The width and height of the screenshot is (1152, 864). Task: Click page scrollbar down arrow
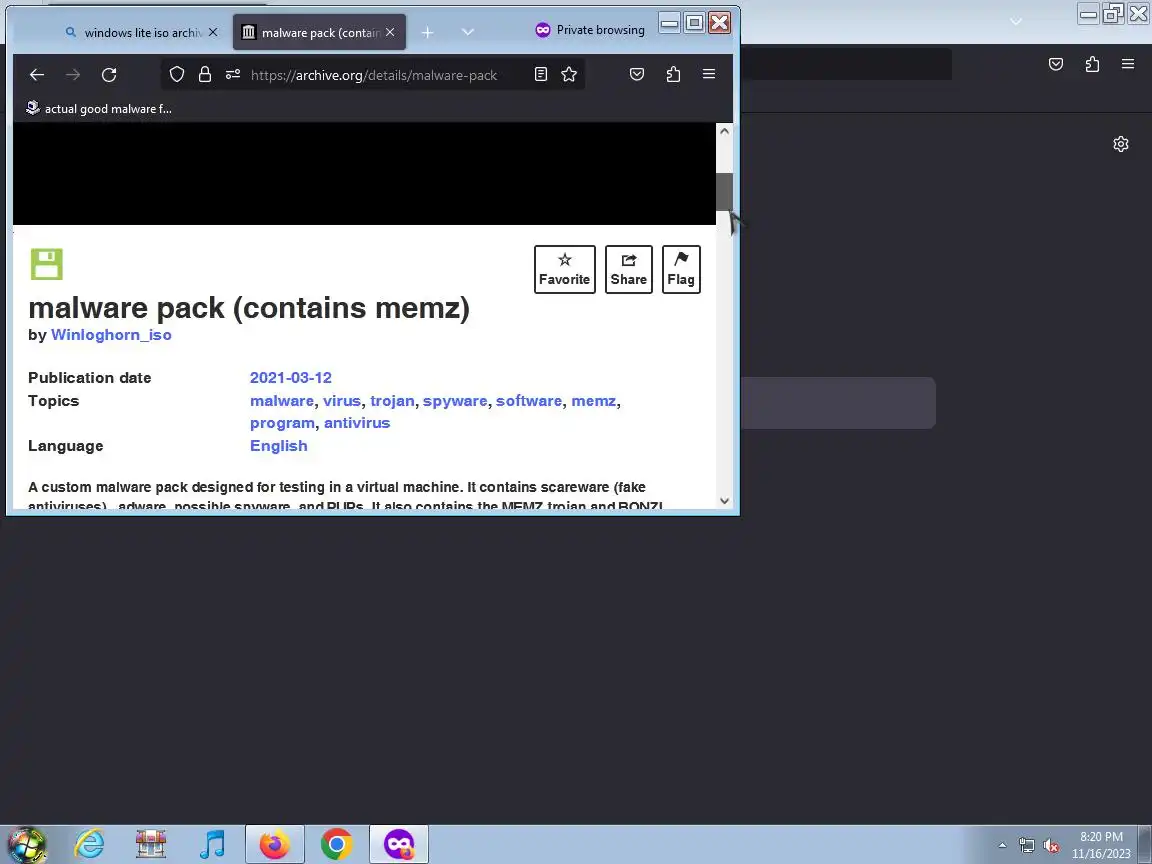pos(724,500)
